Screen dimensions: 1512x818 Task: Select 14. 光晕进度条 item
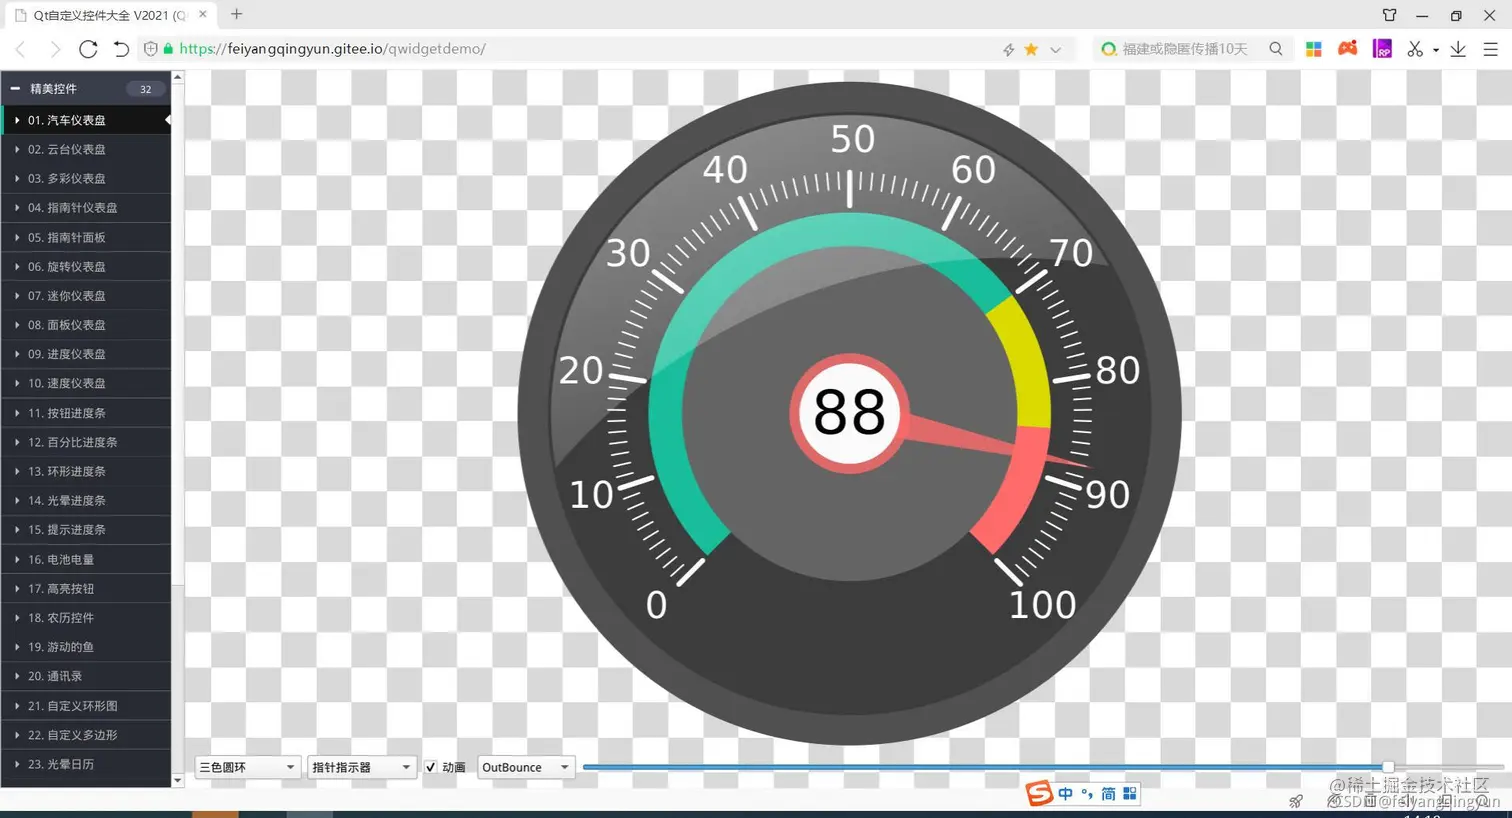coord(86,500)
